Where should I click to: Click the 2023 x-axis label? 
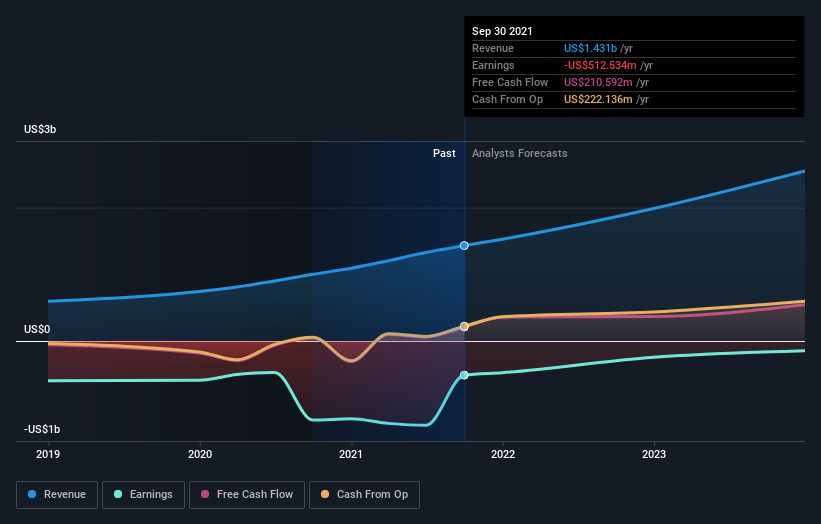click(x=654, y=454)
